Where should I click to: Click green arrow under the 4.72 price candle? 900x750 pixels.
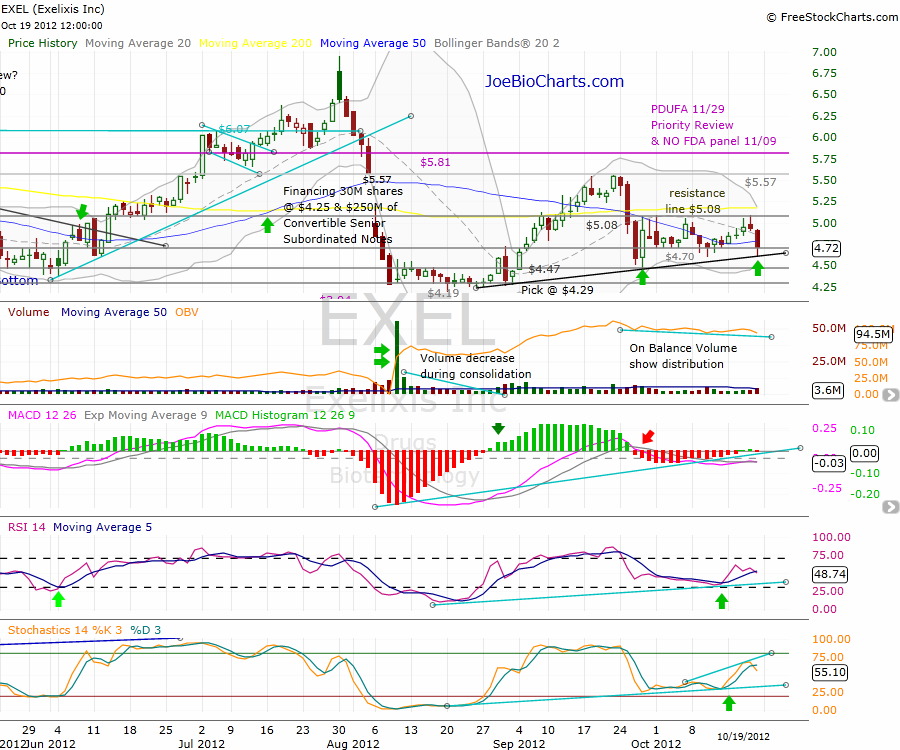click(758, 267)
